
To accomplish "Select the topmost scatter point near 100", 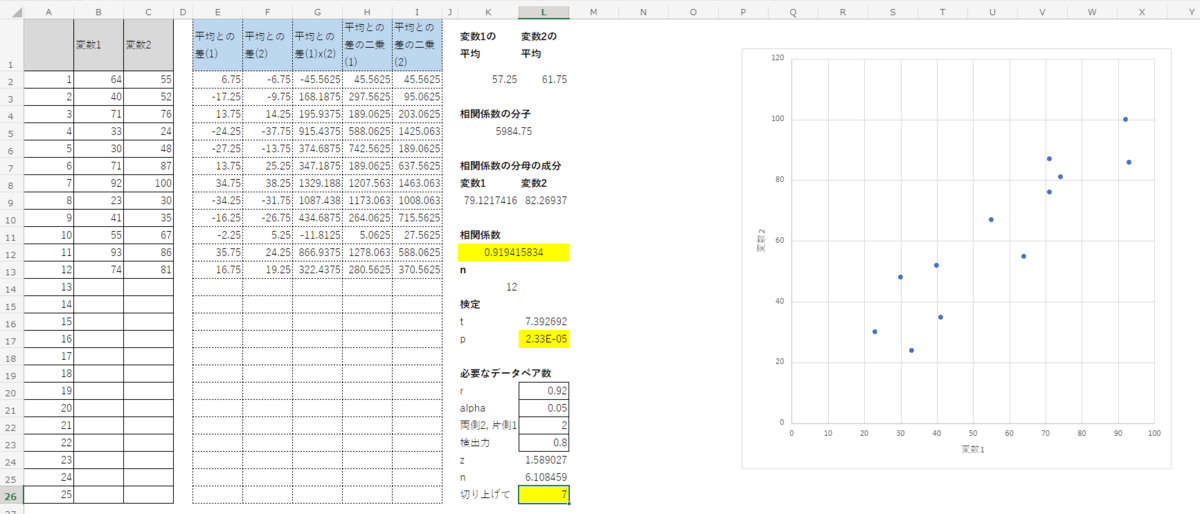I will tap(1125, 119).
